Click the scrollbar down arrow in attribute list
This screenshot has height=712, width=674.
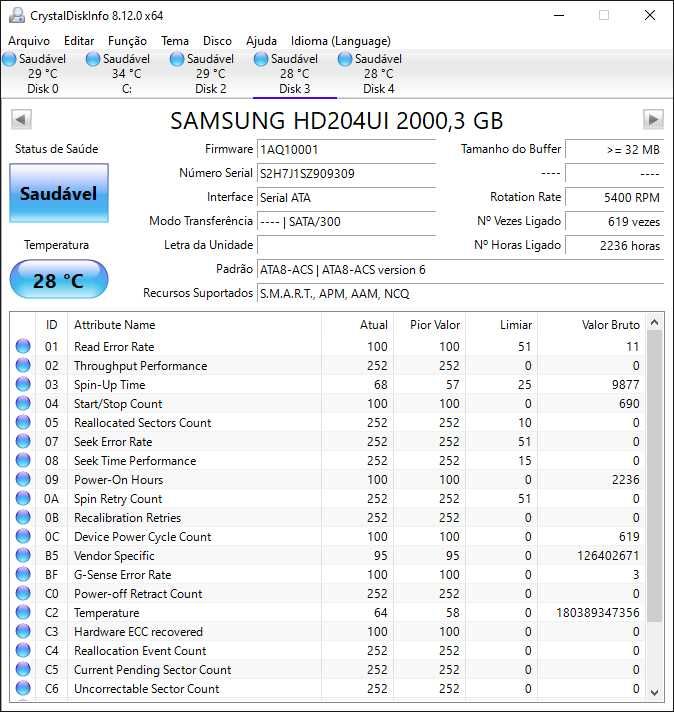654,692
